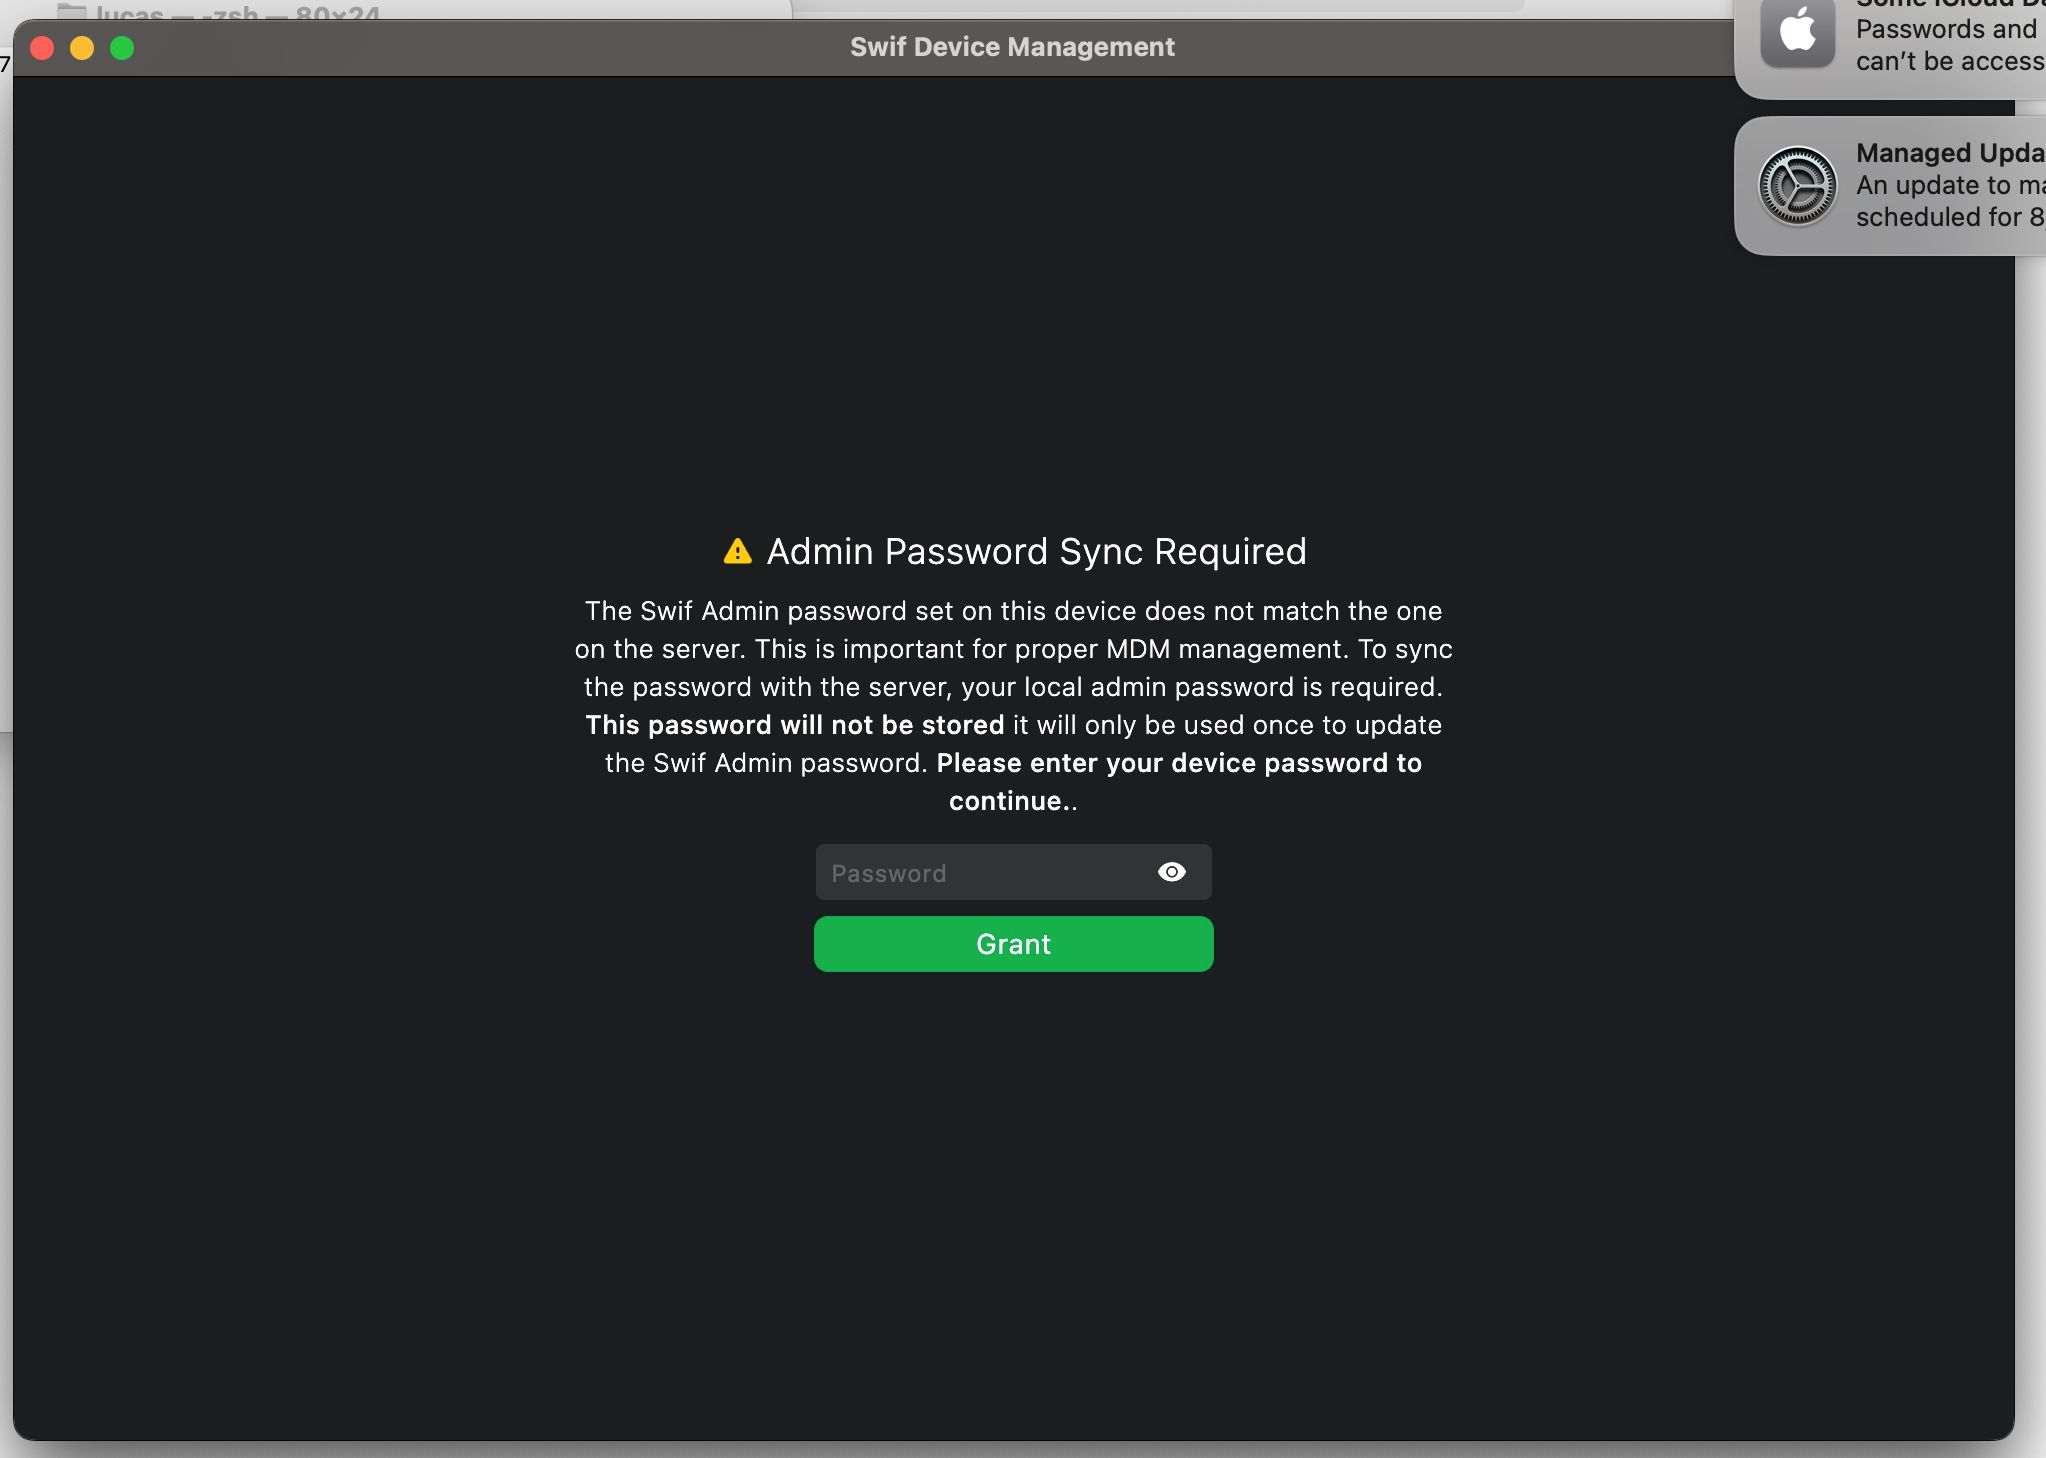Viewport: 2046px width, 1458px height.
Task: Click folder icon in background terminal title
Action: (x=71, y=12)
